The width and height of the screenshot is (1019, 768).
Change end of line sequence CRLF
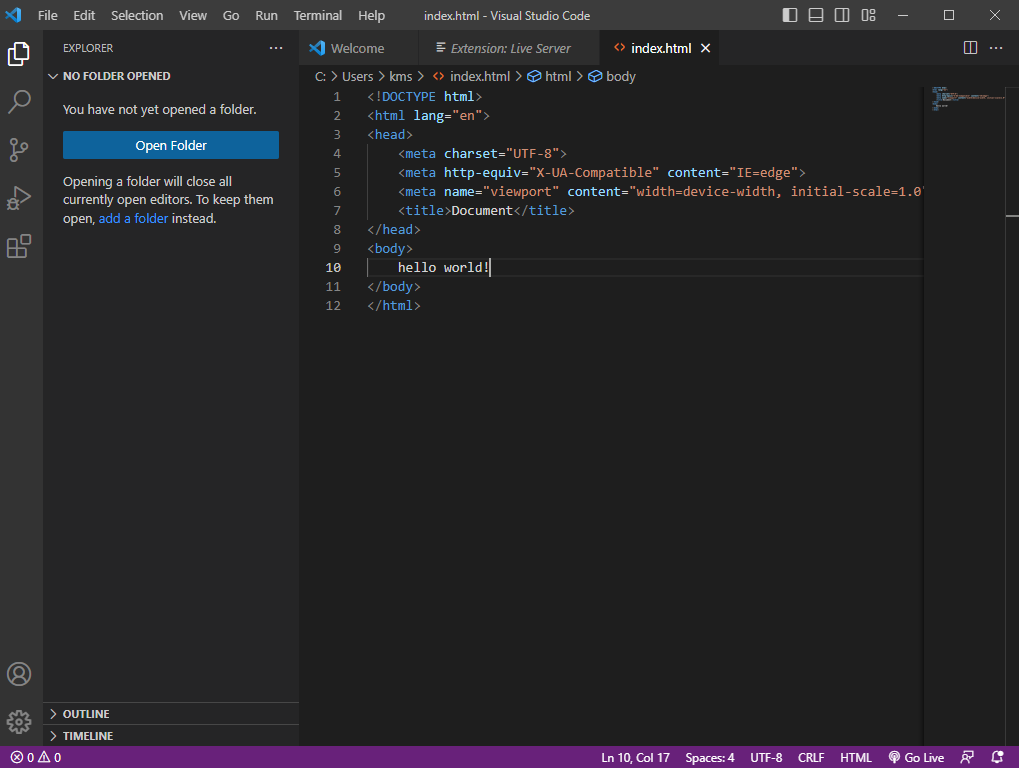(810, 757)
